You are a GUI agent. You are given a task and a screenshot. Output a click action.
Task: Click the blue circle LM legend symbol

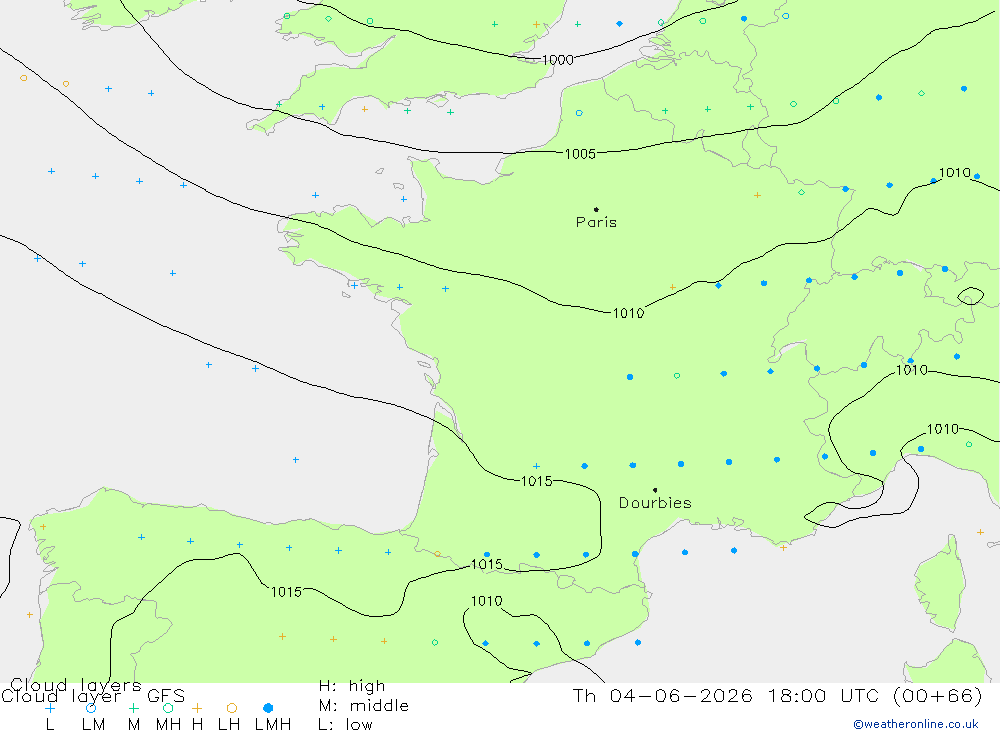[x=91, y=708]
